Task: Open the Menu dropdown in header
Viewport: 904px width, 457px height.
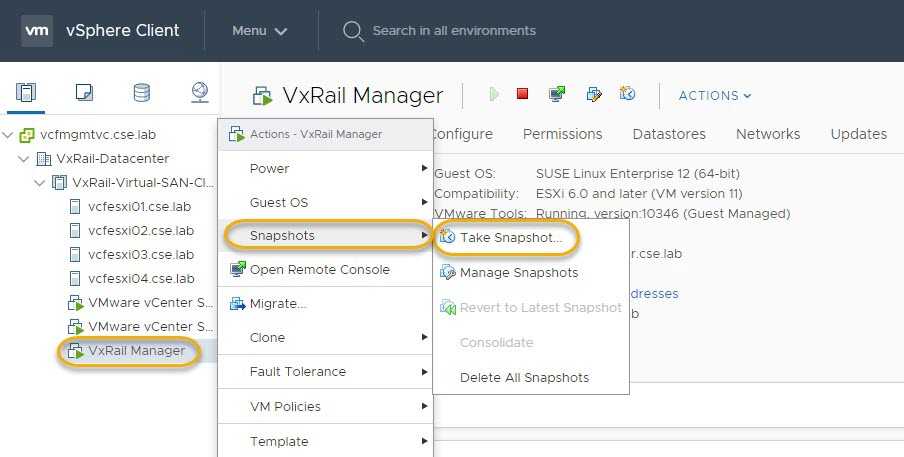Action: 259,31
